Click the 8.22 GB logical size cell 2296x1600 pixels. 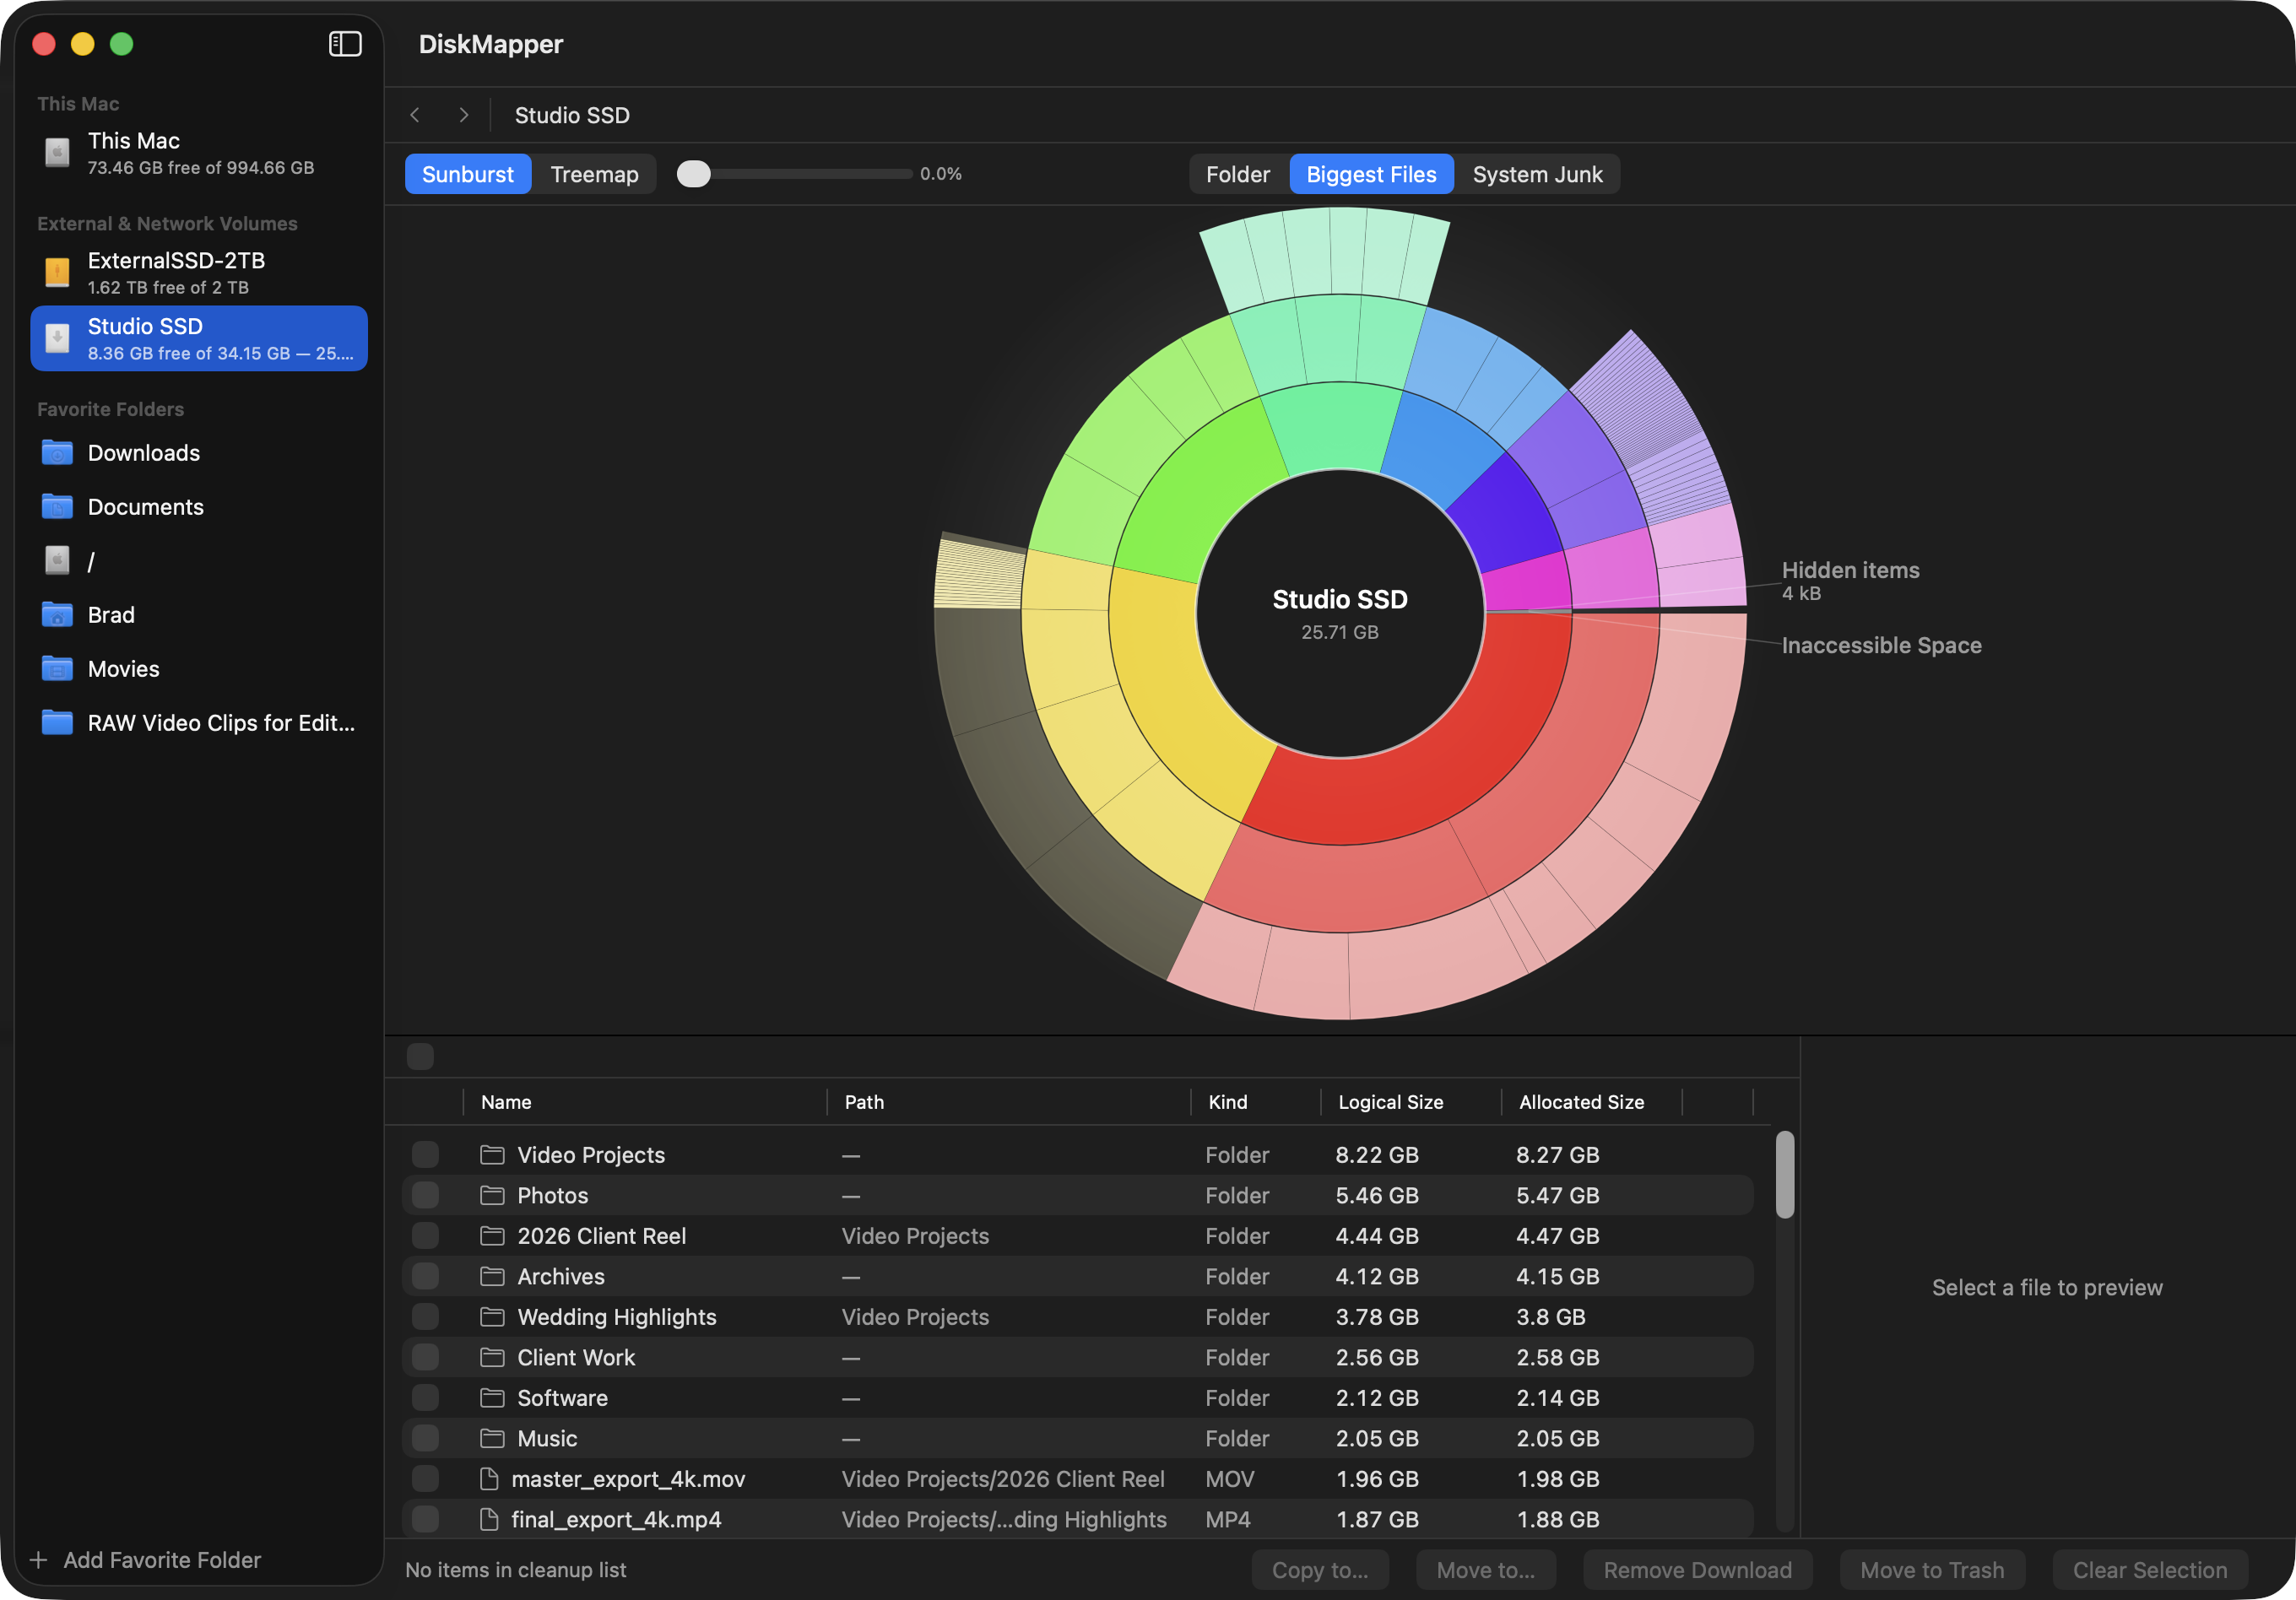(x=1377, y=1155)
